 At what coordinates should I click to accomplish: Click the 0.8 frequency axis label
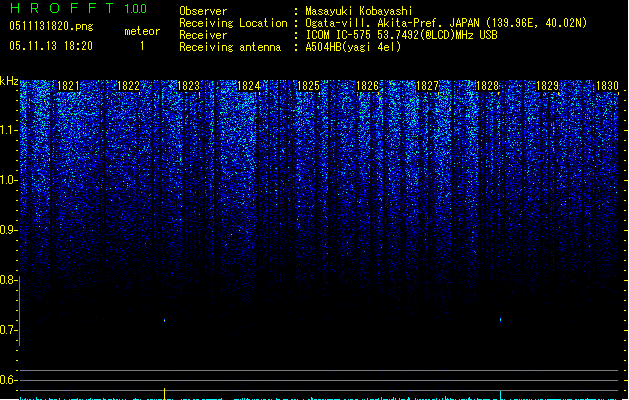[8, 280]
